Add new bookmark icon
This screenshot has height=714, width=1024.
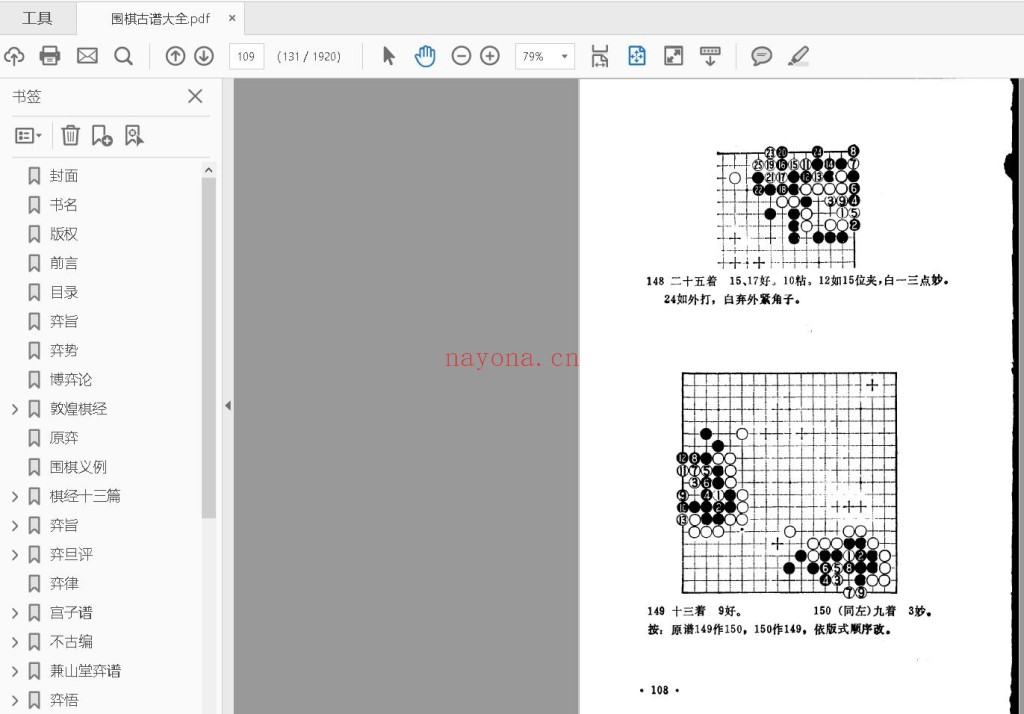pyautogui.click(x=102, y=136)
